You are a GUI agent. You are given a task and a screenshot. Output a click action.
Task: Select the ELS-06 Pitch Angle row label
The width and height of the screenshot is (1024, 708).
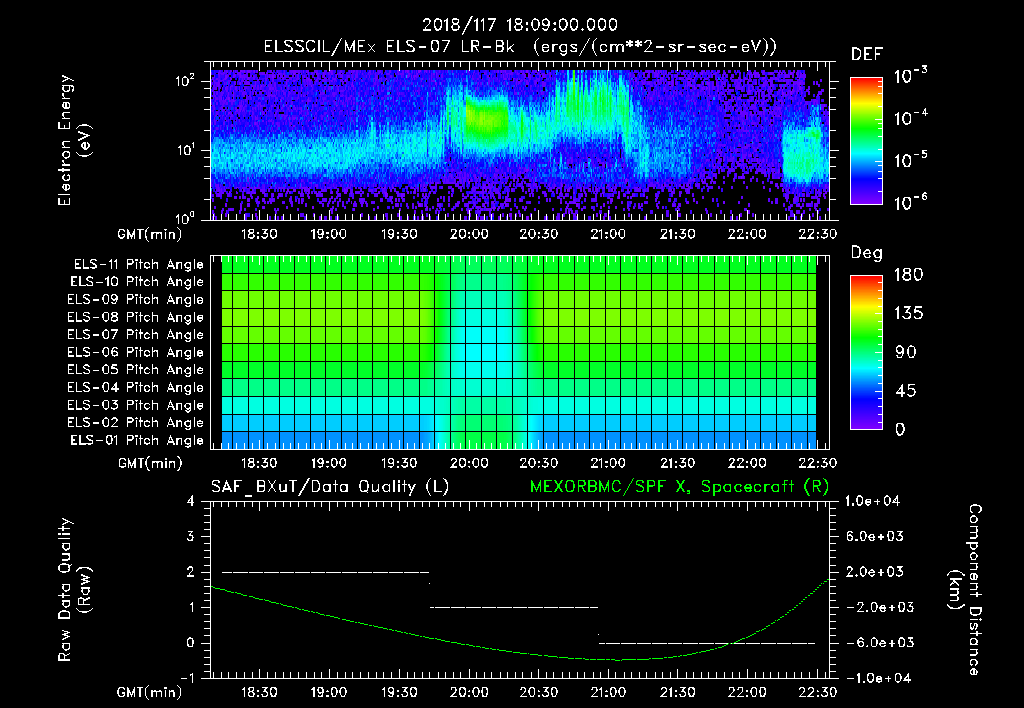click(x=136, y=352)
